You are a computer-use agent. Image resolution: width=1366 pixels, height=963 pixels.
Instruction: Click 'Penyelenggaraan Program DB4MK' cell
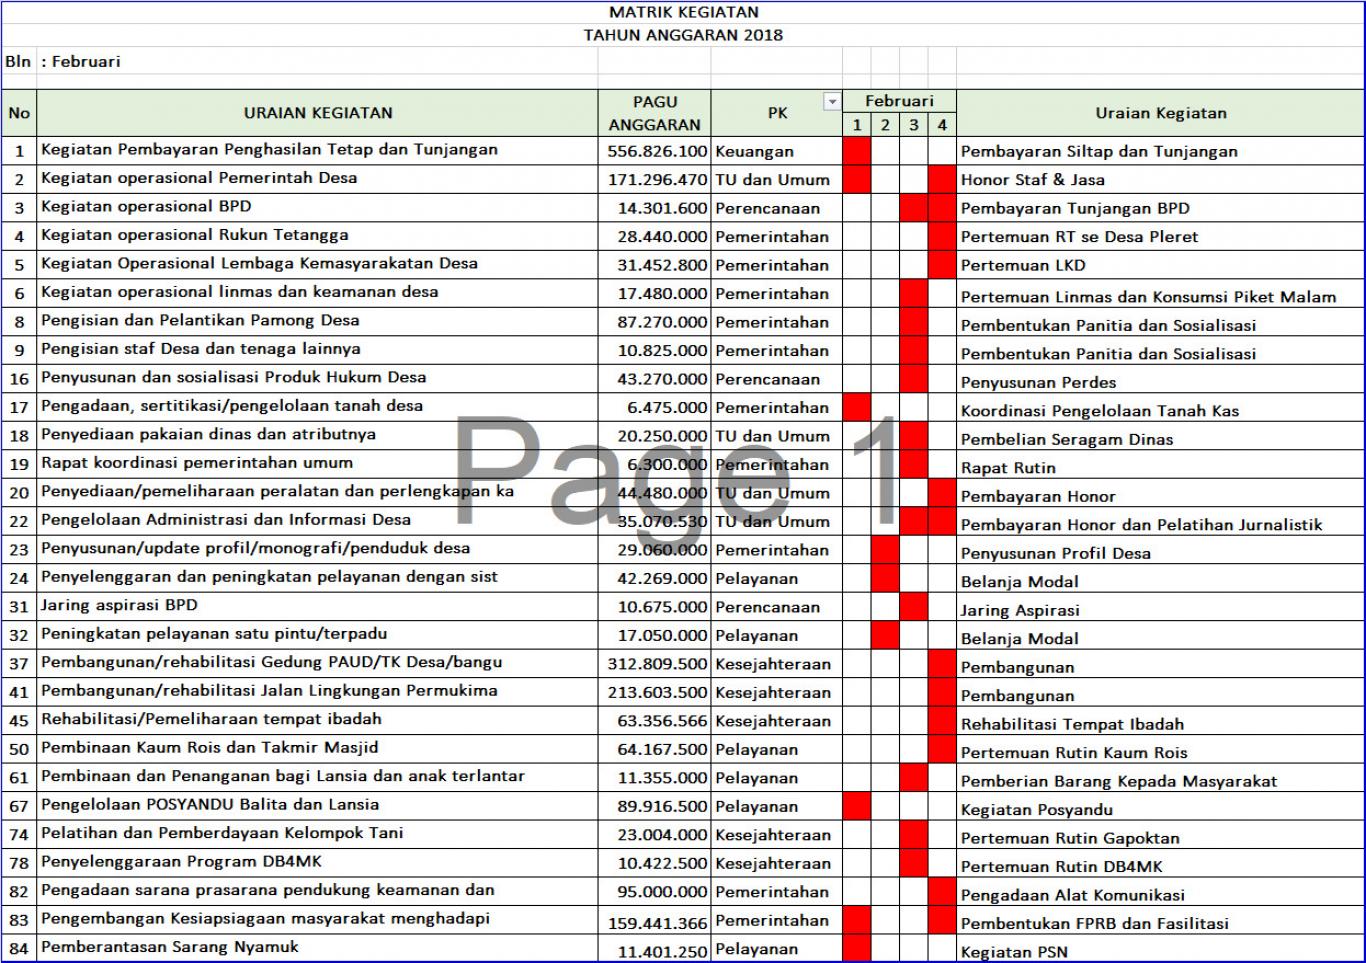318,863
